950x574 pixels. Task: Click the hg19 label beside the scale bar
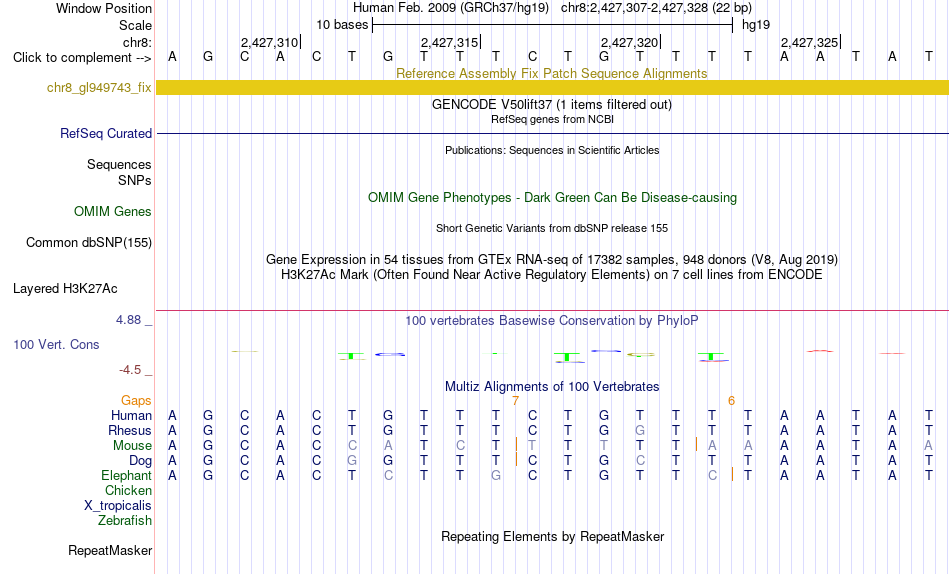(756, 25)
